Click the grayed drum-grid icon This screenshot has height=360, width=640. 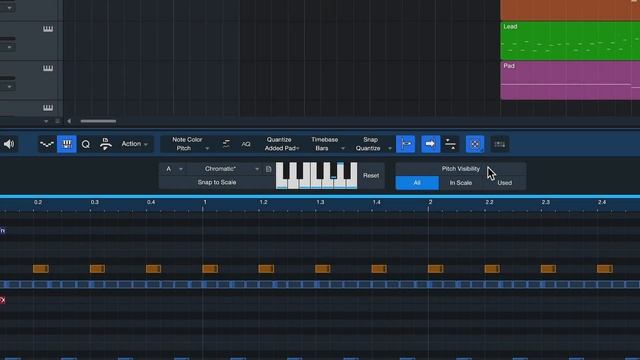pyautogui.click(x=500, y=144)
